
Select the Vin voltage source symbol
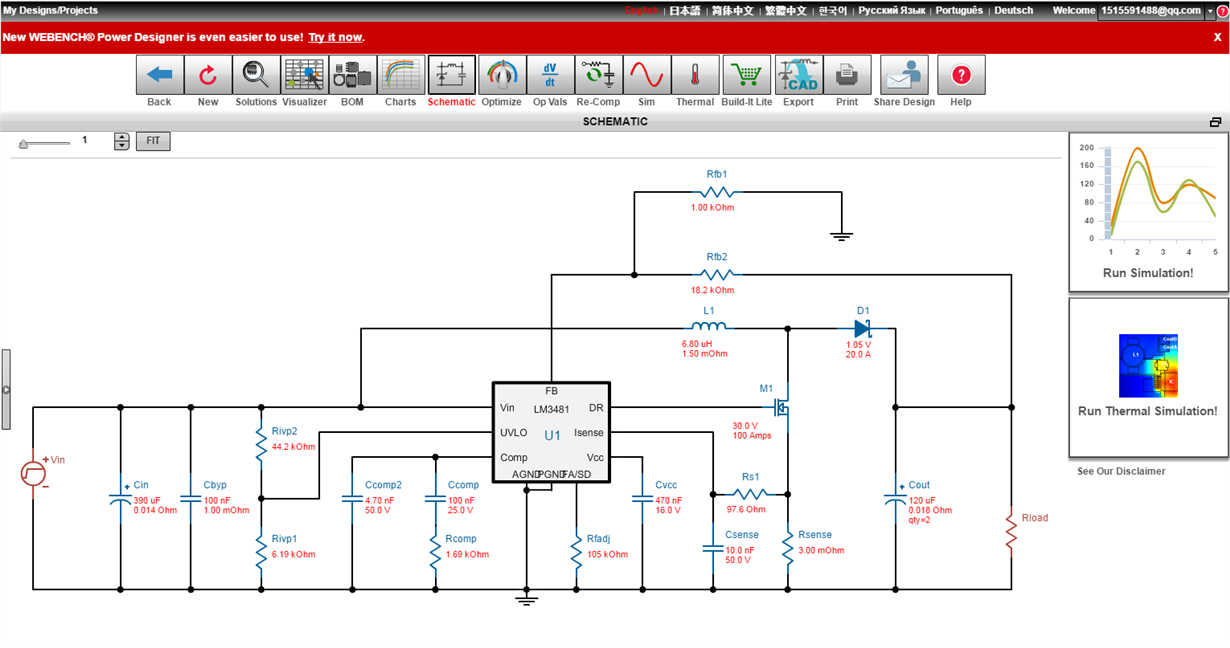point(33,473)
